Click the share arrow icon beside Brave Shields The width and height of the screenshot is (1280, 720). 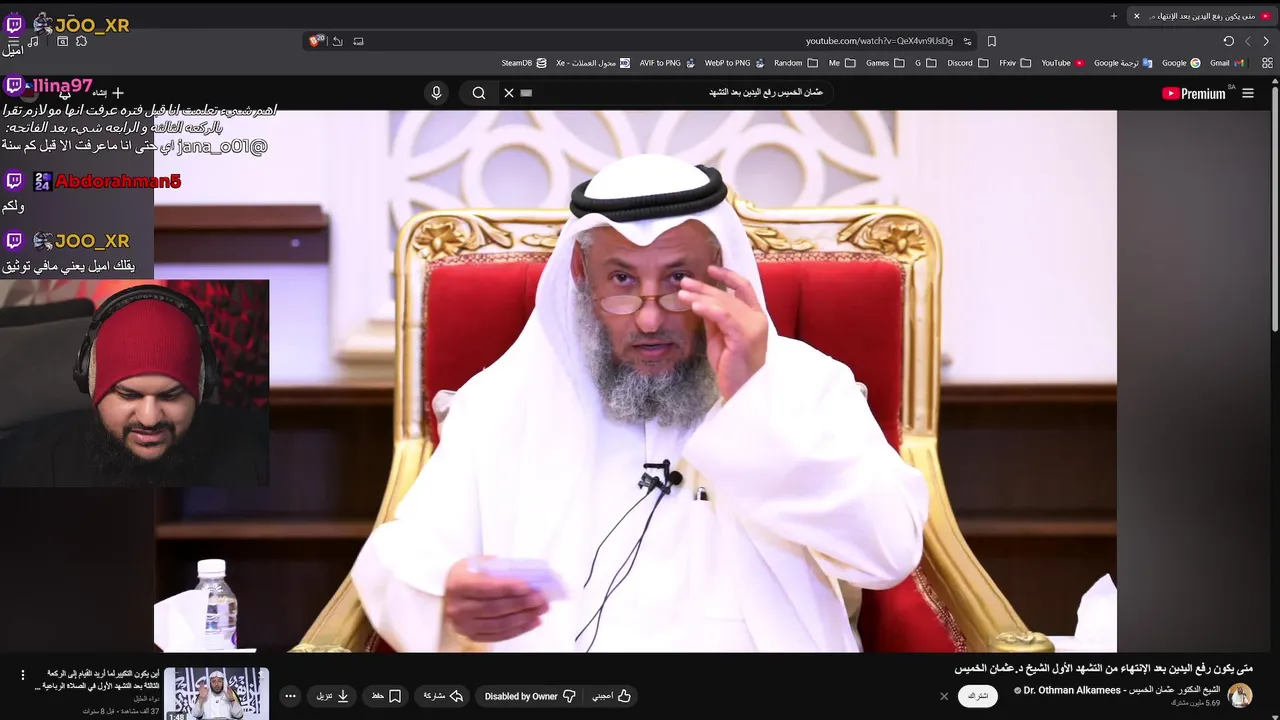(338, 41)
